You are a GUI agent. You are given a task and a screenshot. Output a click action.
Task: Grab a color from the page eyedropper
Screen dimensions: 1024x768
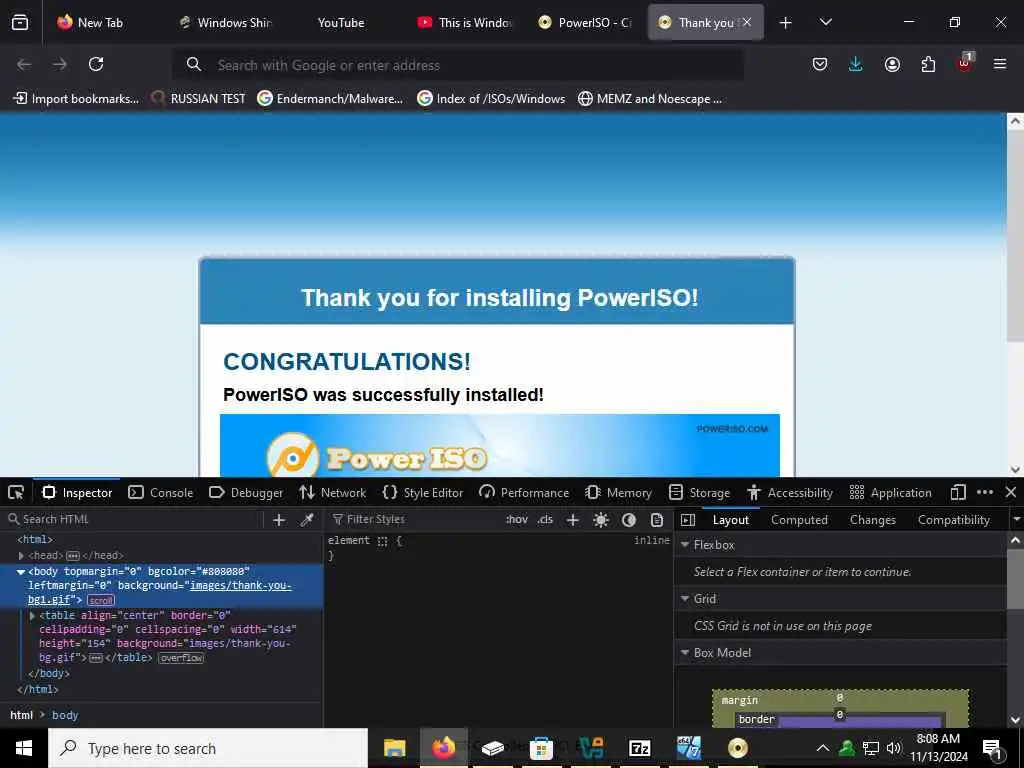point(306,520)
